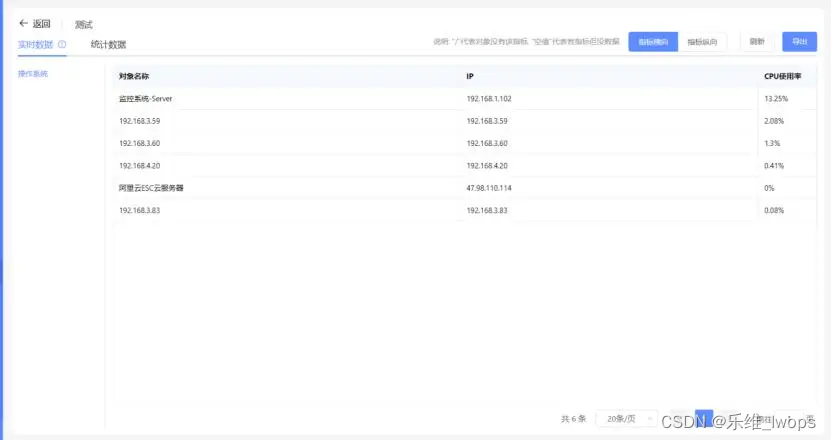Open the 20条/页 page size dropdown
Viewport: 831px width, 440px height.
coord(627,419)
